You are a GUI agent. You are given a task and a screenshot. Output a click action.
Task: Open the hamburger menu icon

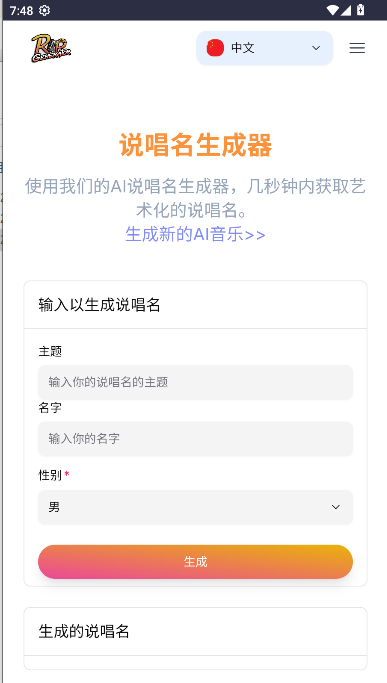tap(357, 48)
